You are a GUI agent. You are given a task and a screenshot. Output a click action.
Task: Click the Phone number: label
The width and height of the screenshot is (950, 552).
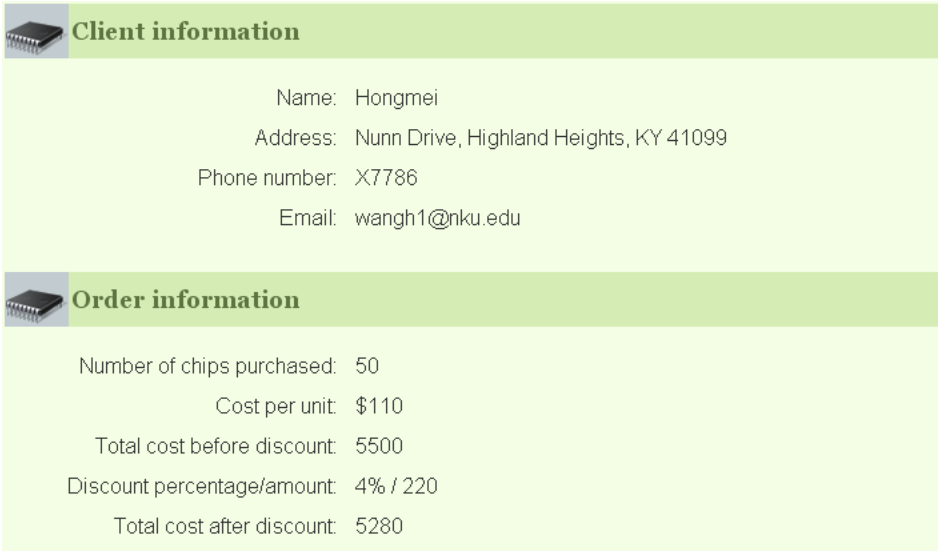coord(267,178)
